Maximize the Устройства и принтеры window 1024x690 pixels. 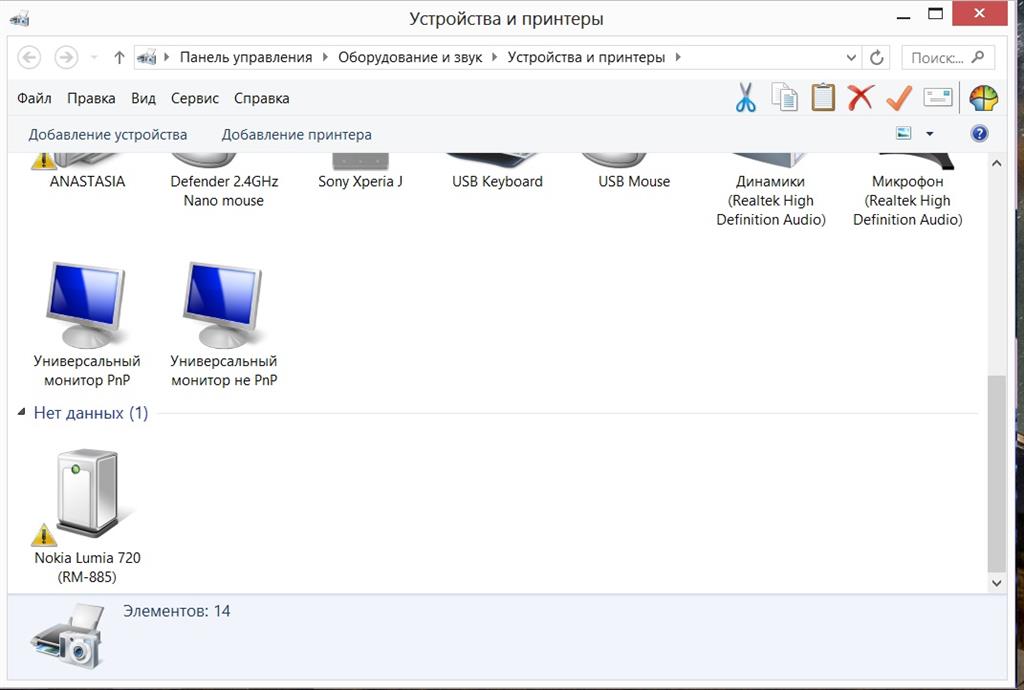(935, 14)
